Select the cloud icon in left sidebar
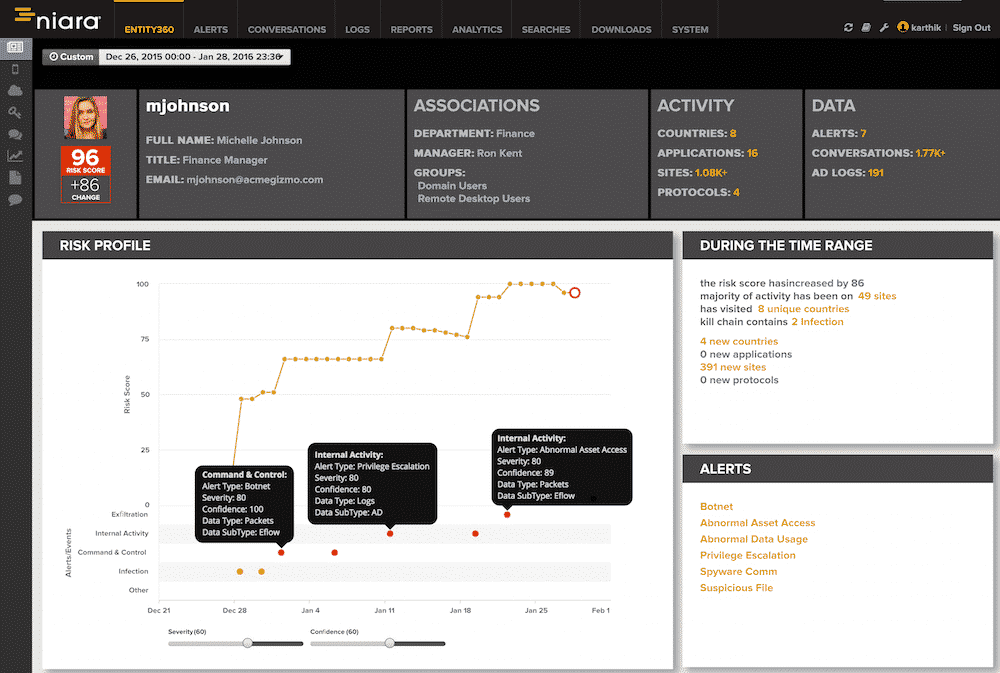1000x673 pixels. click(x=15, y=91)
